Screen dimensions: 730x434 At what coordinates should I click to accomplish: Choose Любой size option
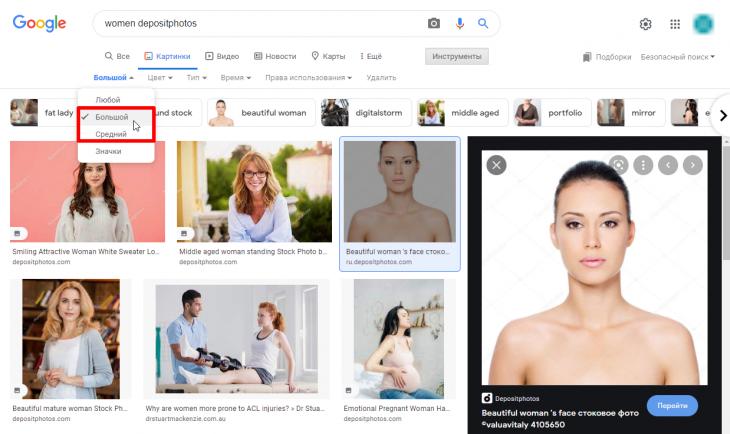(116, 100)
